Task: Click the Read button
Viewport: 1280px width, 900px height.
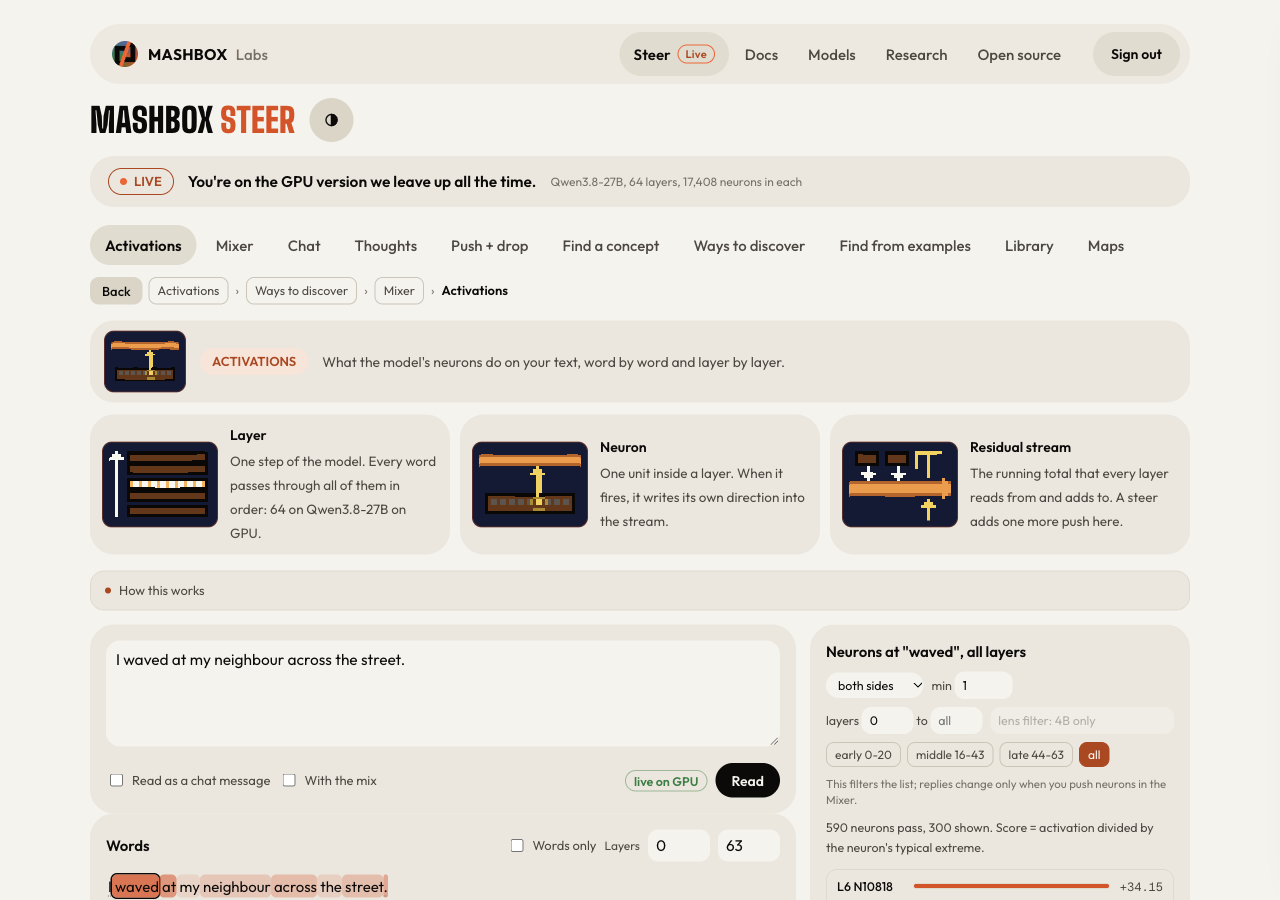Action: (747, 781)
